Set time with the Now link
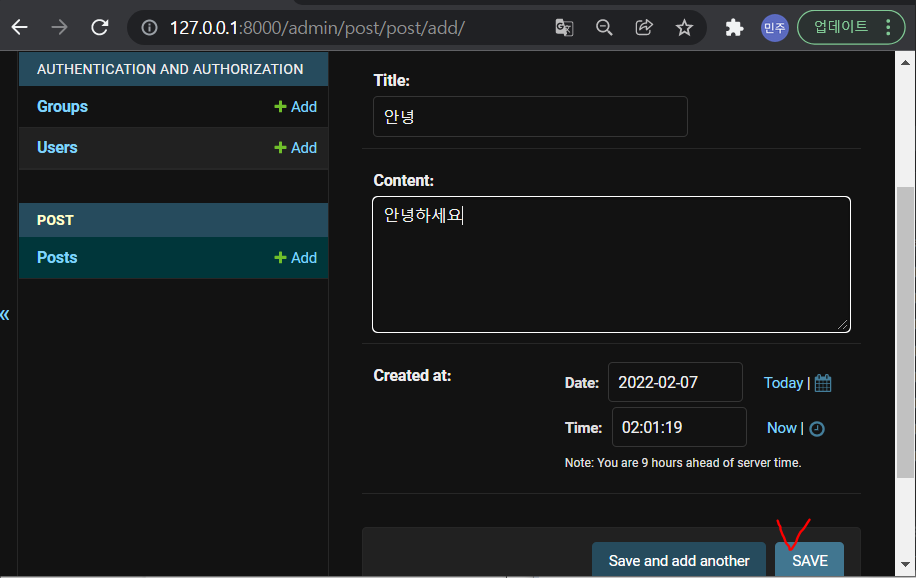The height and width of the screenshot is (578, 916). pos(782,428)
